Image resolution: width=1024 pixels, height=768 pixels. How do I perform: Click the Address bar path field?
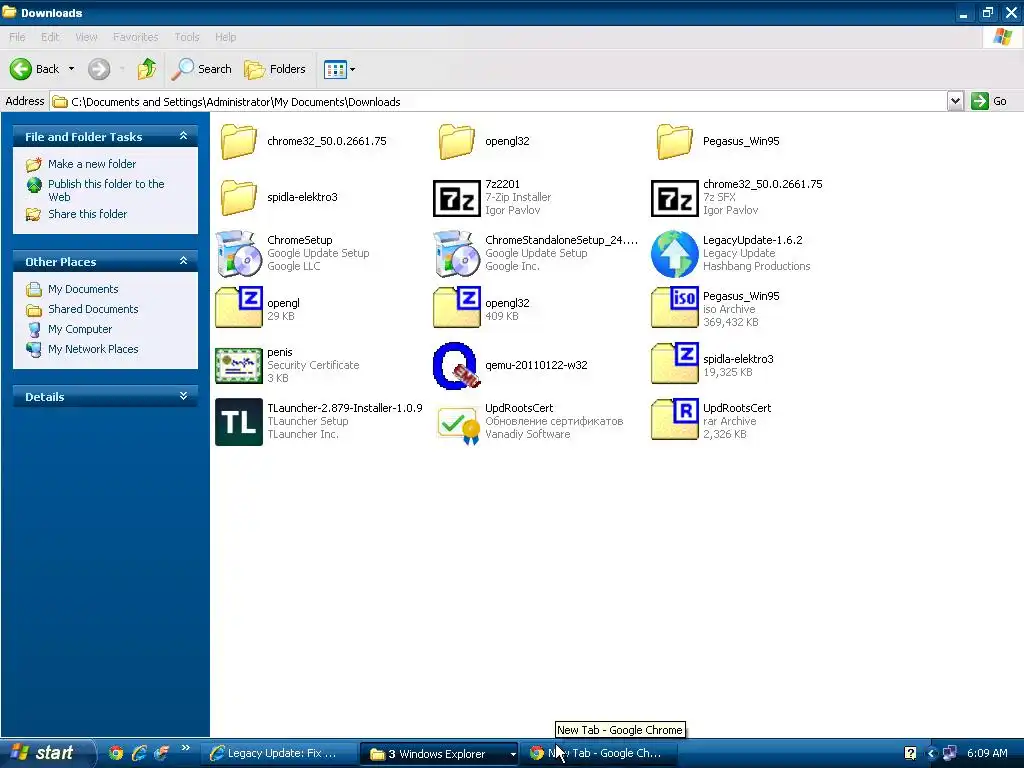498,102
